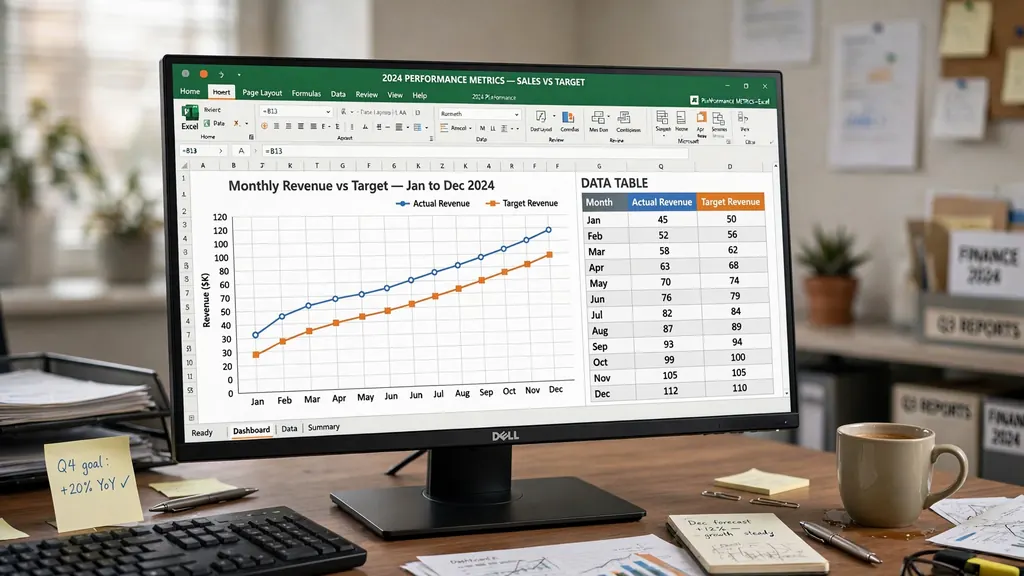Click the Sangah icon in Microsoft group

click(x=662, y=118)
